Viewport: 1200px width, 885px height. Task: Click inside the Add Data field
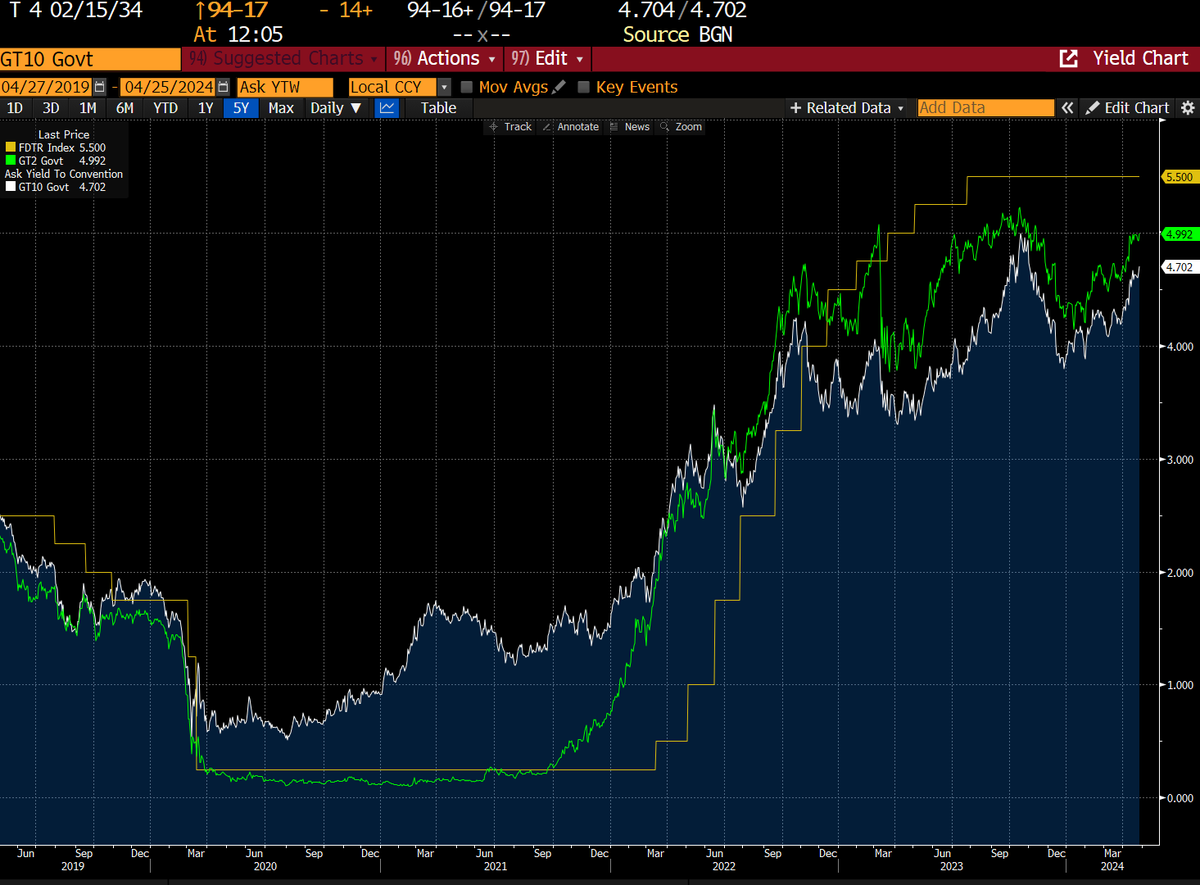point(985,107)
